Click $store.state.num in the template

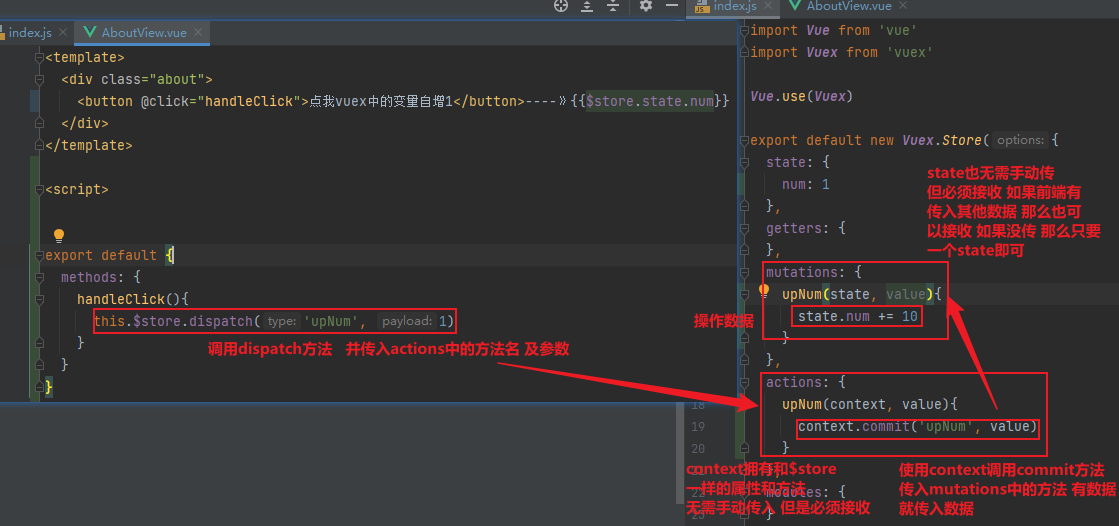[649, 101]
